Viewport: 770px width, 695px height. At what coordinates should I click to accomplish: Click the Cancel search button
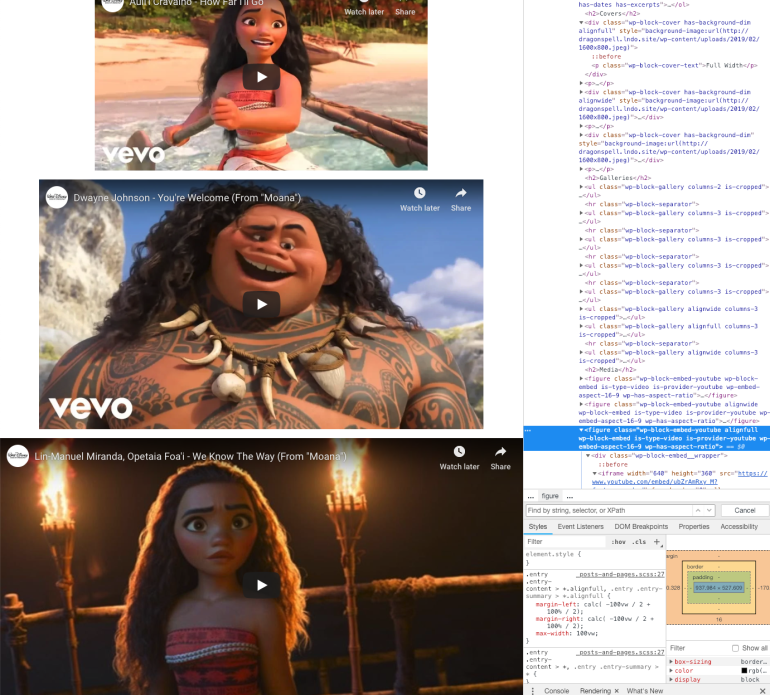pyautogui.click(x=744, y=510)
